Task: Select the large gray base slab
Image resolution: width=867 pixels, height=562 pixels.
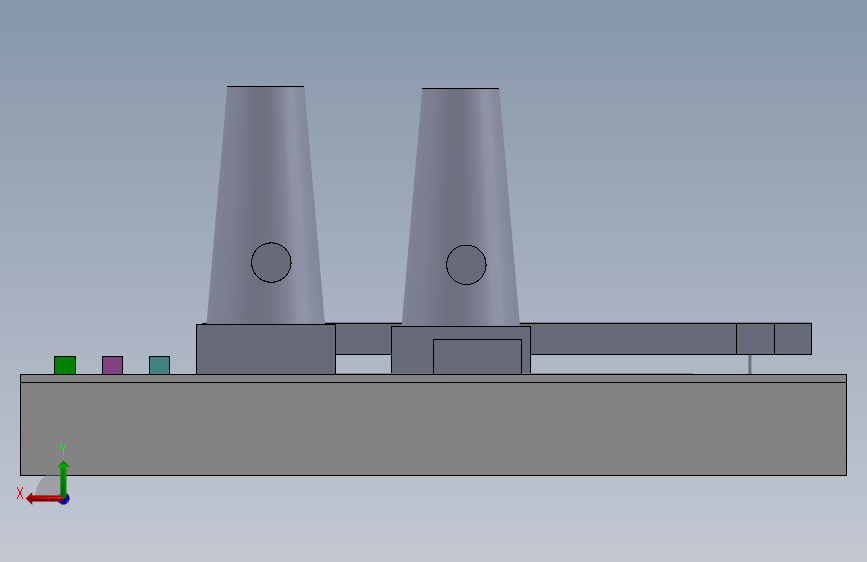Action: [x=434, y=428]
